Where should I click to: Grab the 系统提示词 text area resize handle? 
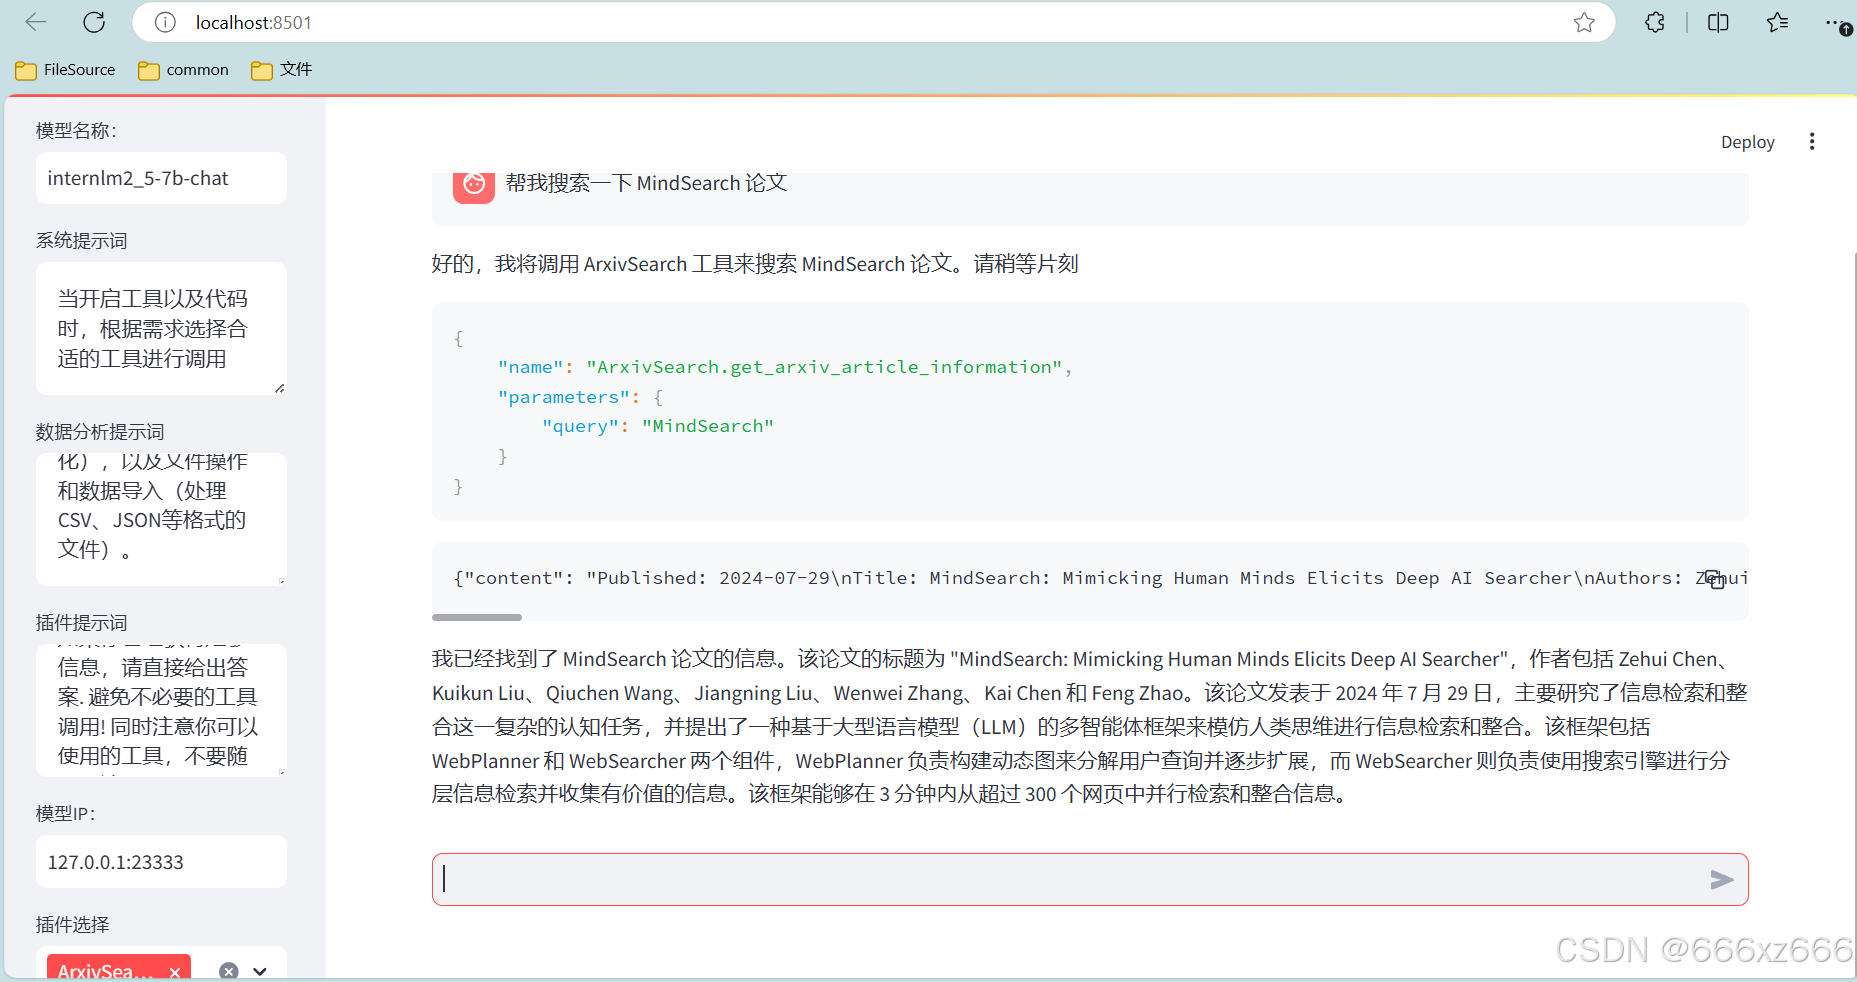click(280, 388)
